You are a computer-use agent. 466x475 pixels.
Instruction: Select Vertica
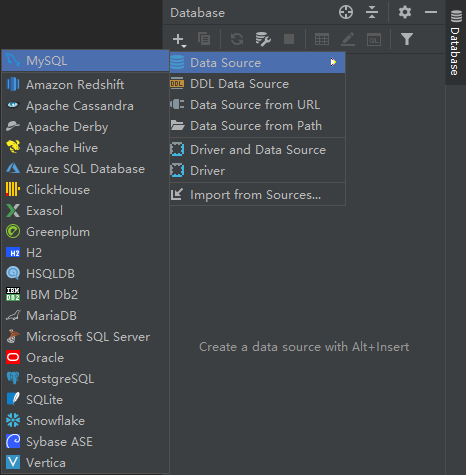[x=86, y=463]
